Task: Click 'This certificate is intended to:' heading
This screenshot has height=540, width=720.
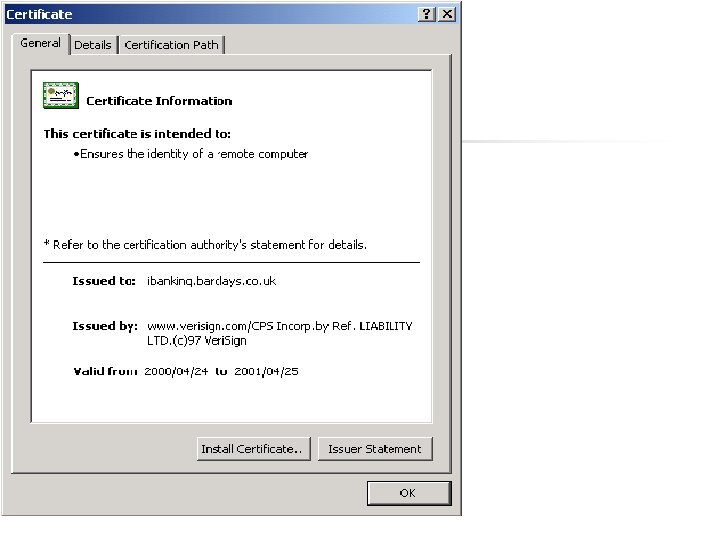Action: click(x=137, y=134)
